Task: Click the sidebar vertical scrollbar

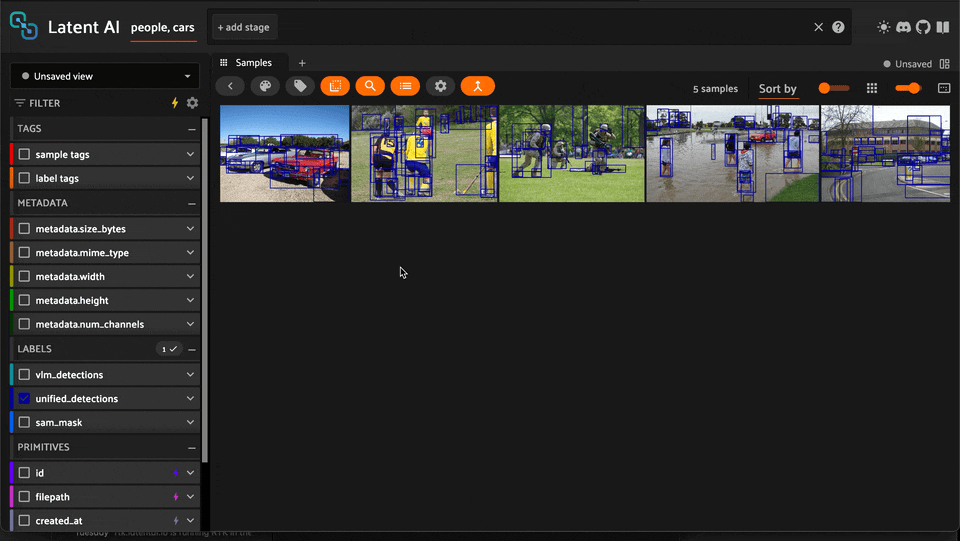Action: (x=204, y=291)
